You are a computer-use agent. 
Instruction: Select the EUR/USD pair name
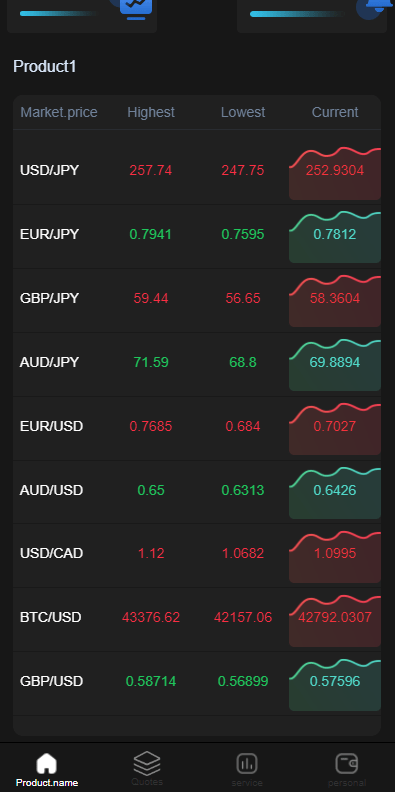pyautogui.click(x=51, y=426)
